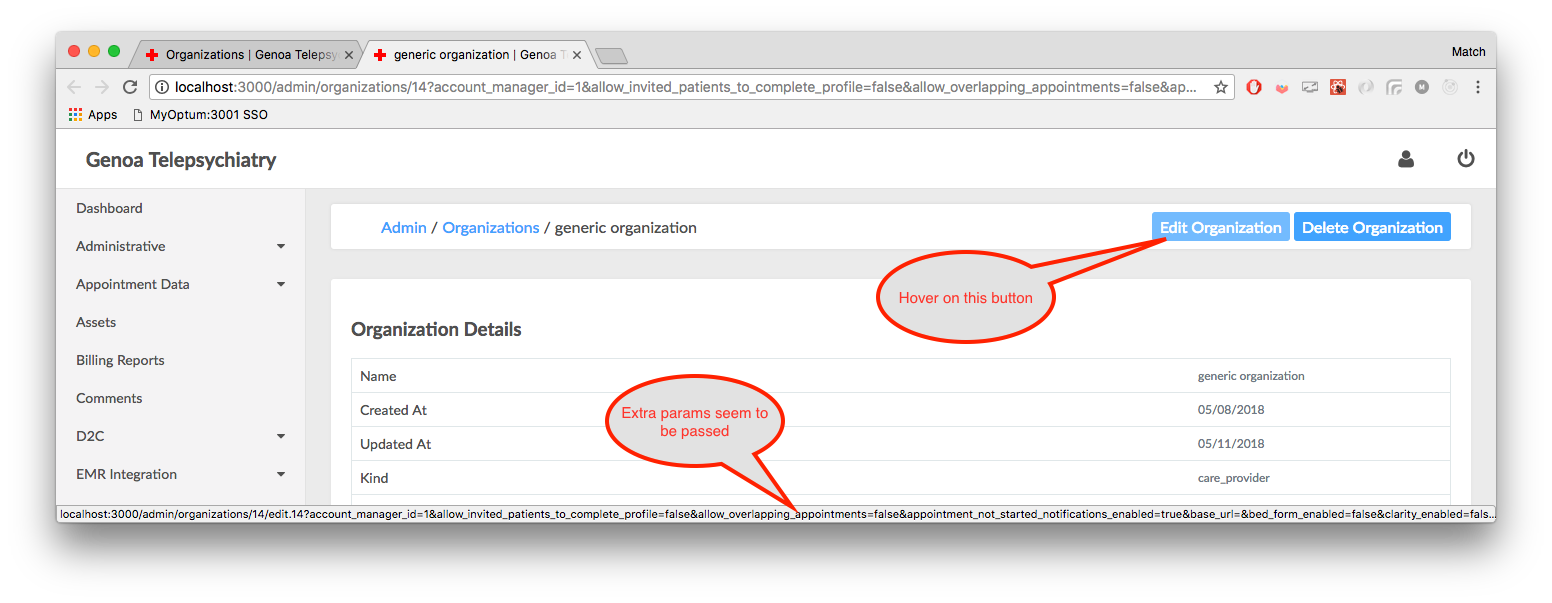Click the site info icon before localhost:3000

(162, 87)
